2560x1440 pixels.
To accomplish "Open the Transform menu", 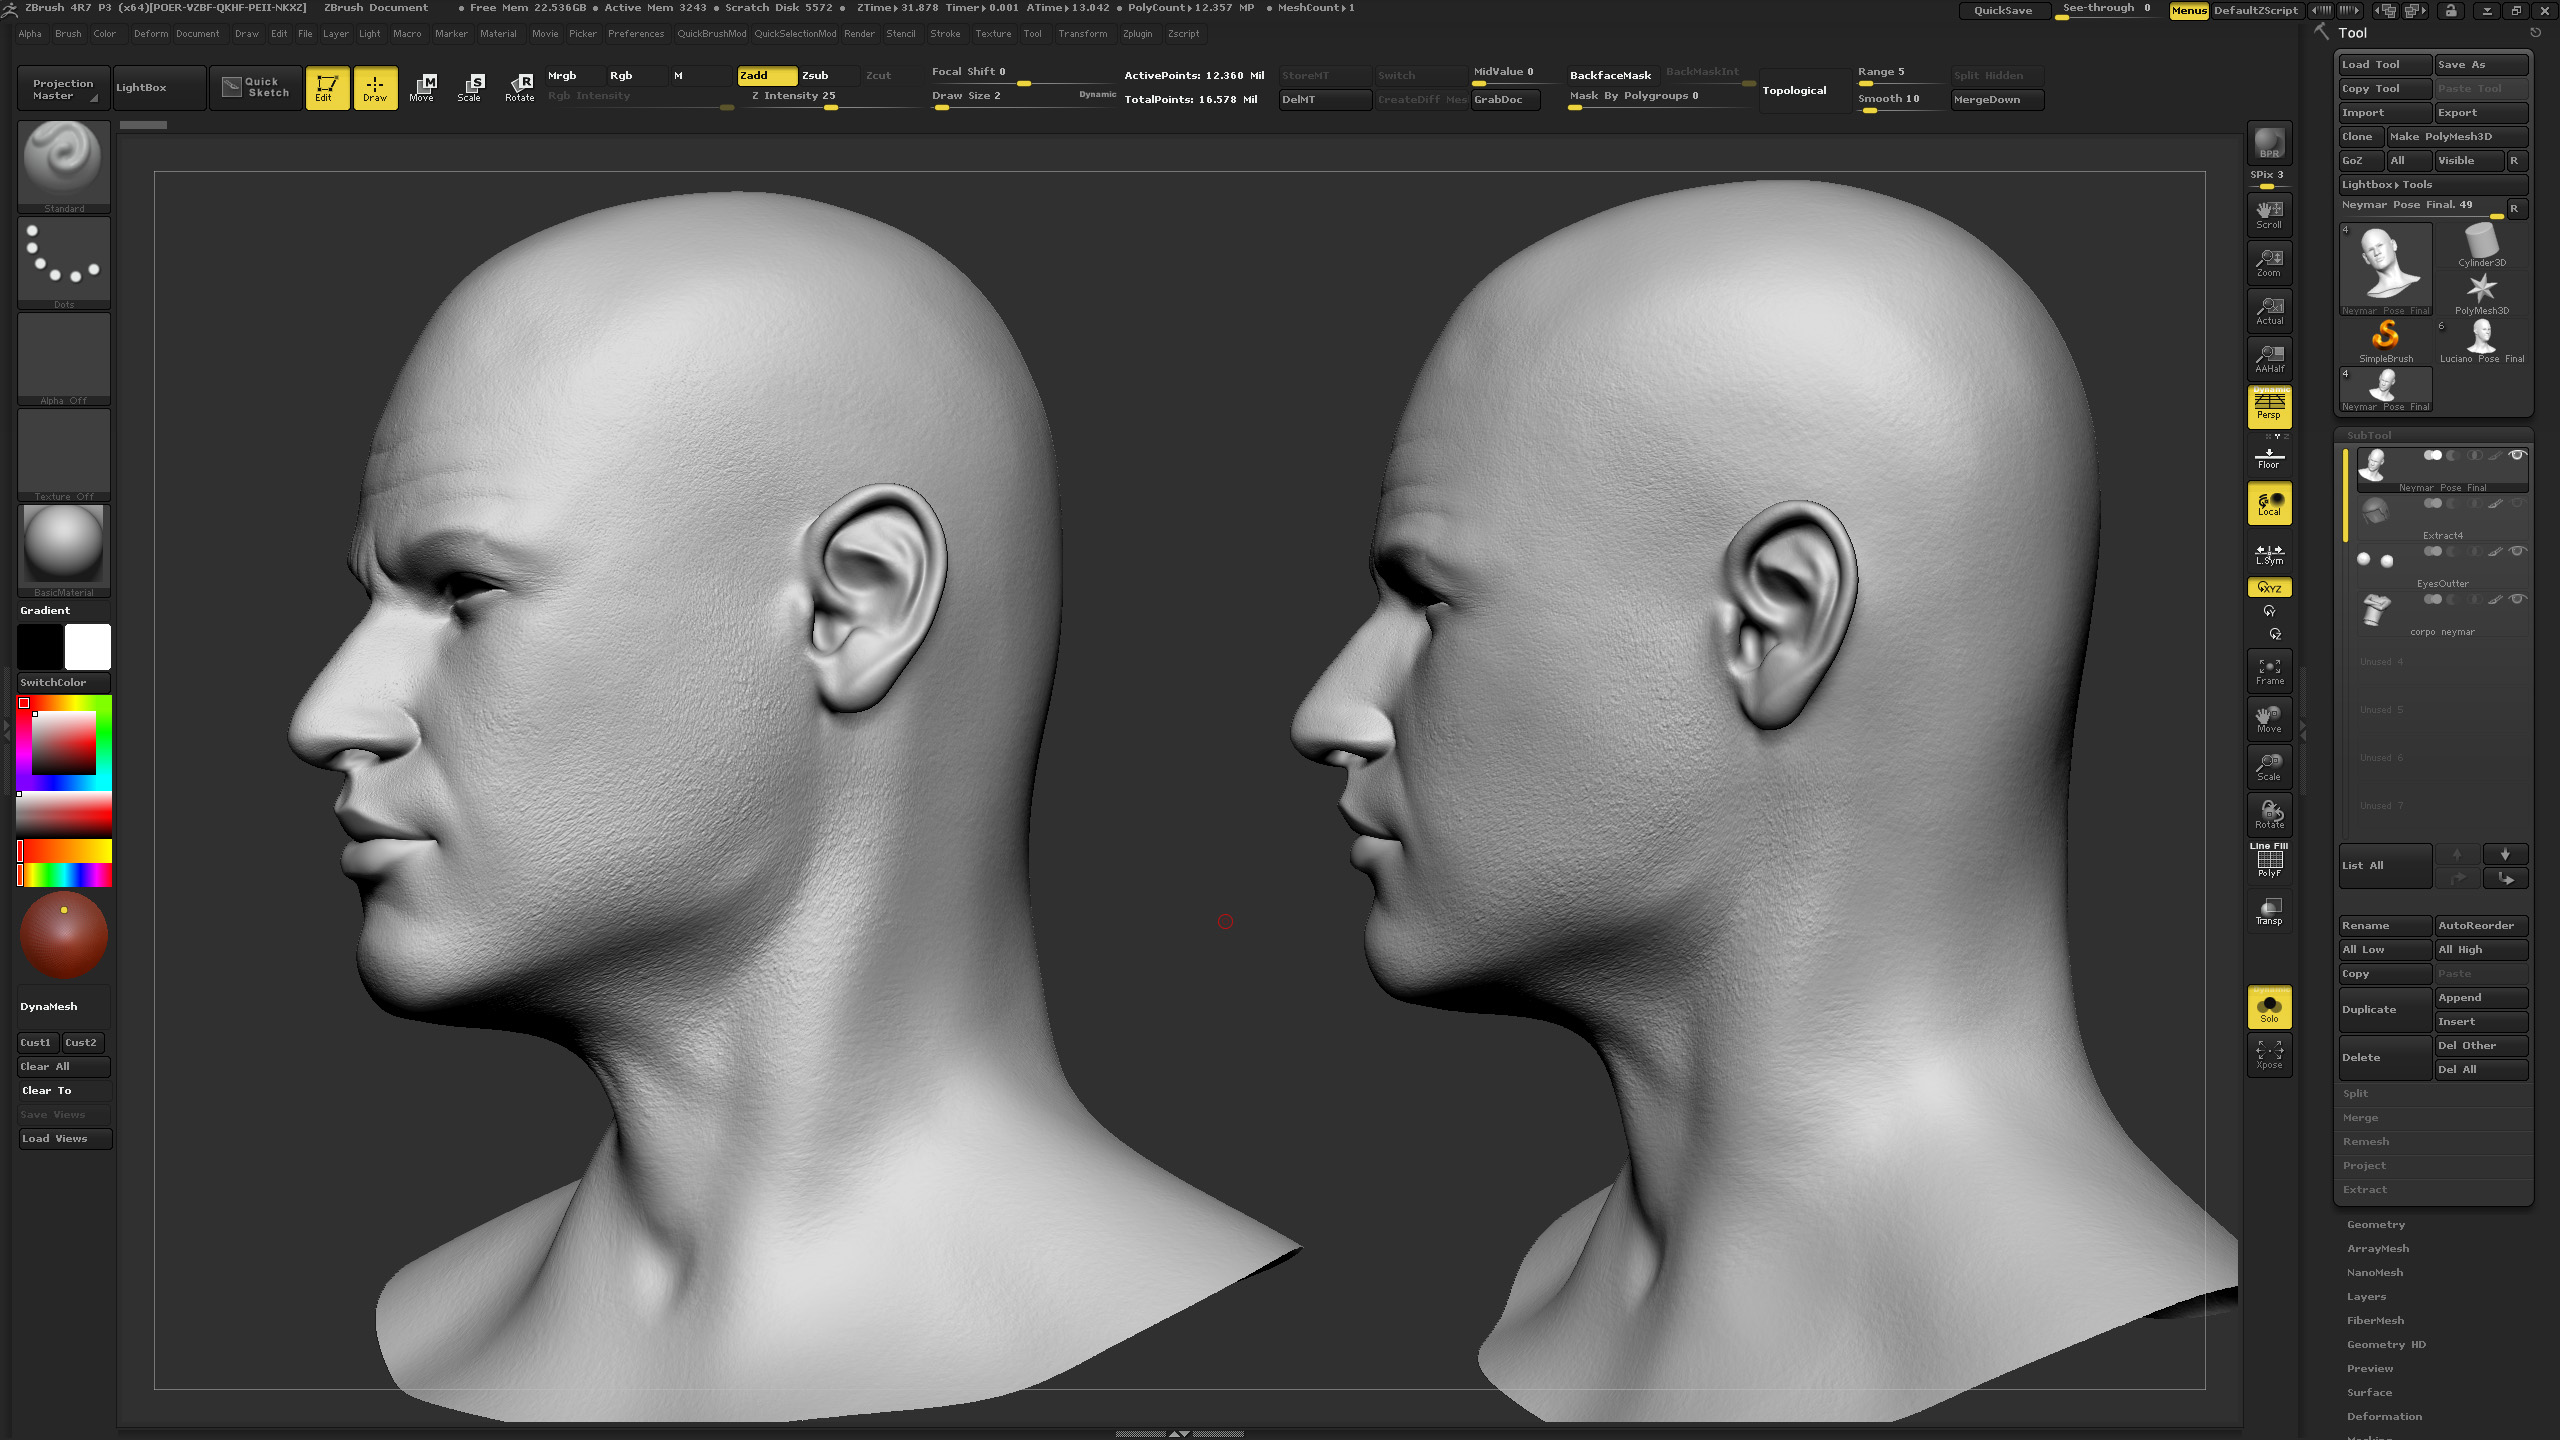I will click(x=1083, y=34).
